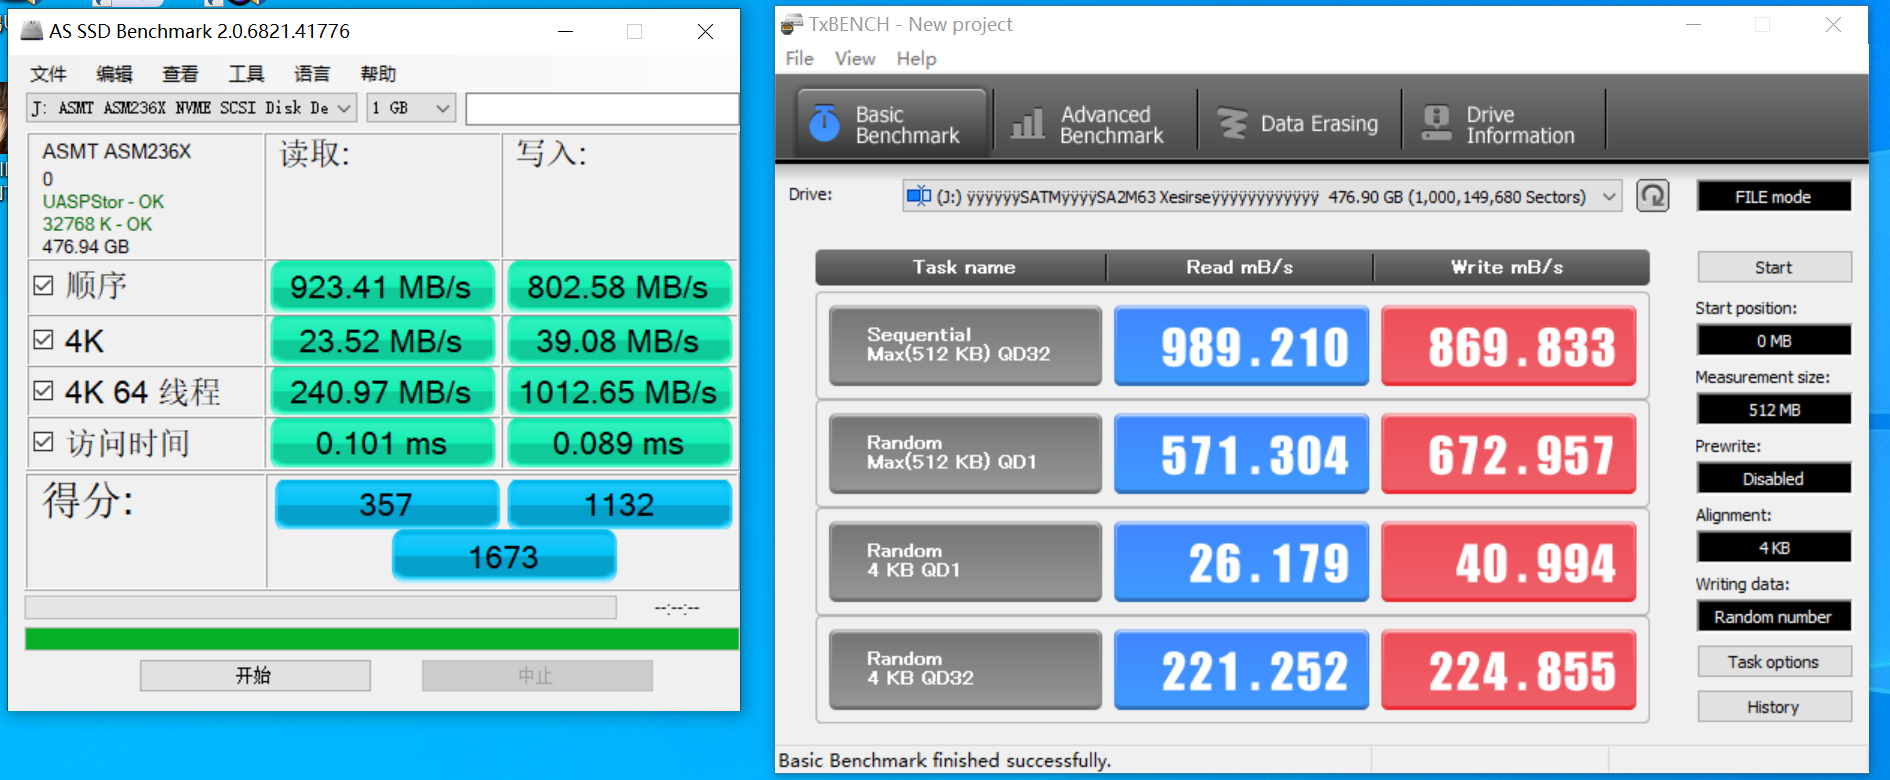This screenshot has height=780, width=1890.
Task: Open the File menu in TxBENCH
Action: pyautogui.click(x=799, y=59)
